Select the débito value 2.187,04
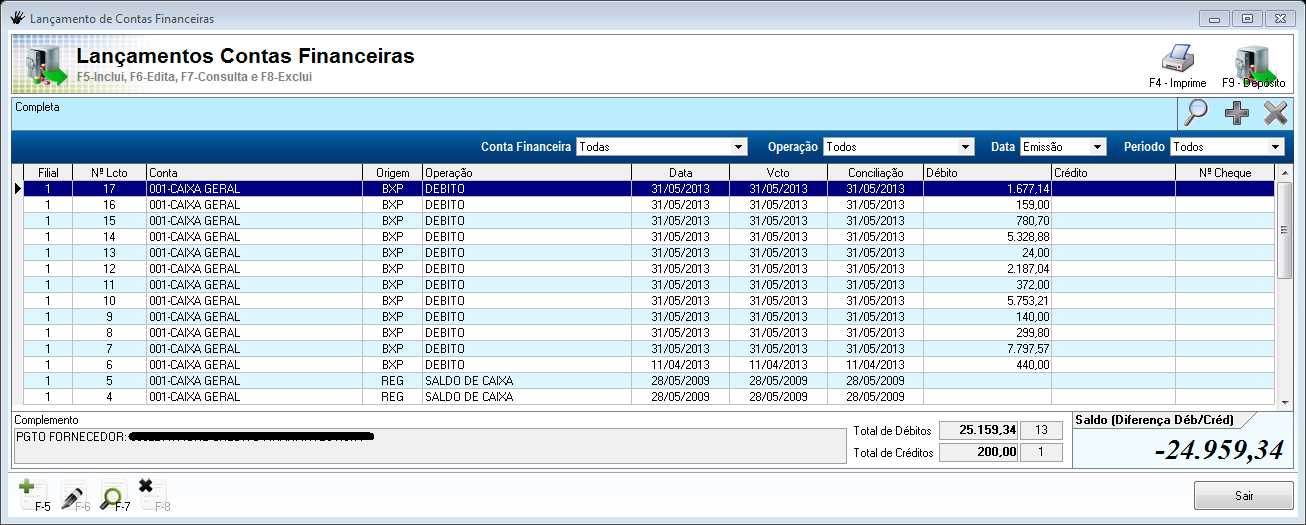This screenshot has width=1306, height=525. (1026, 268)
